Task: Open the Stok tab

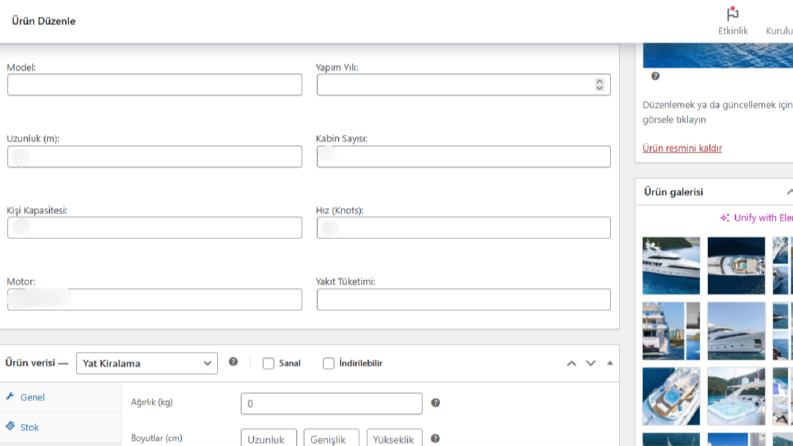Action: click(x=29, y=427)
